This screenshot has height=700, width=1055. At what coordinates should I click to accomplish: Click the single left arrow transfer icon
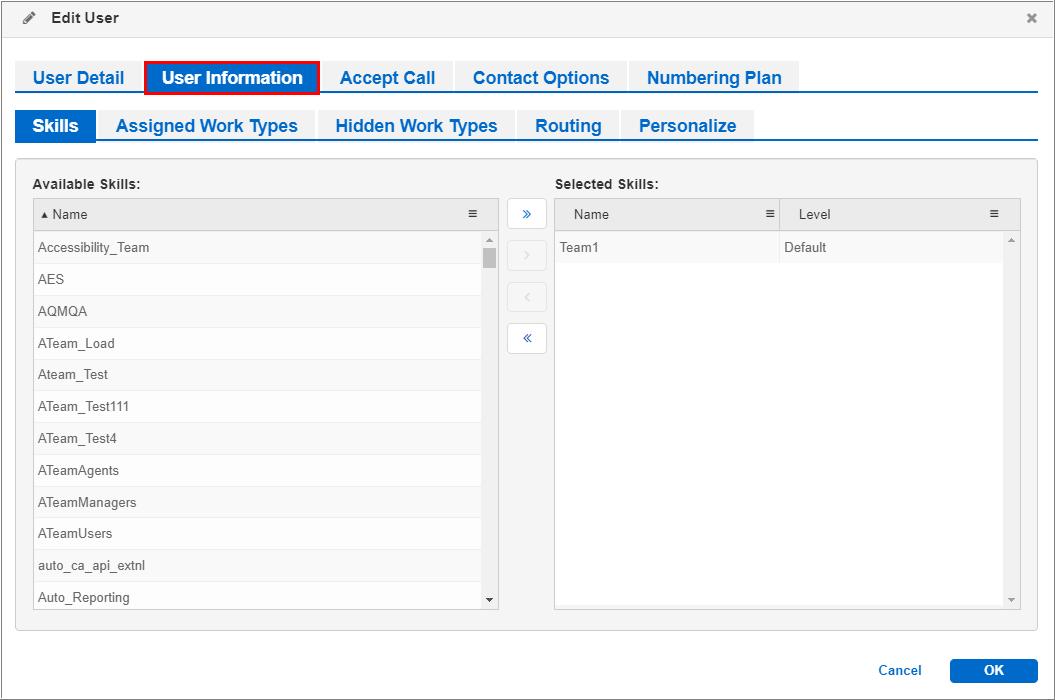coord(526,296)
